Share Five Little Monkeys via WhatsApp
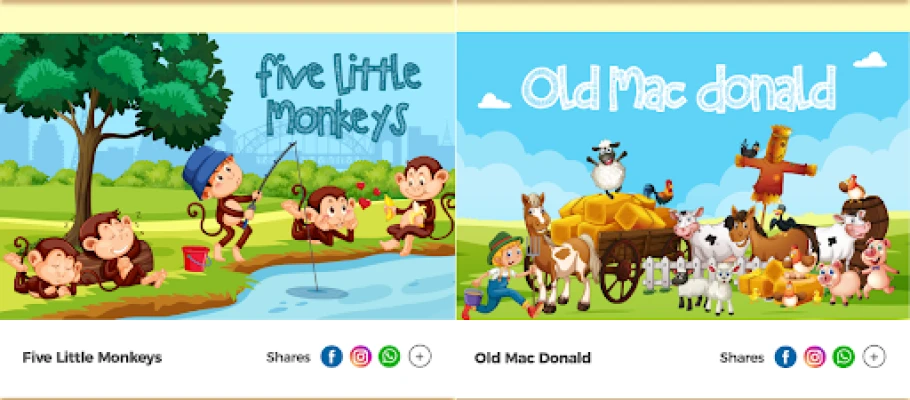 389,356
